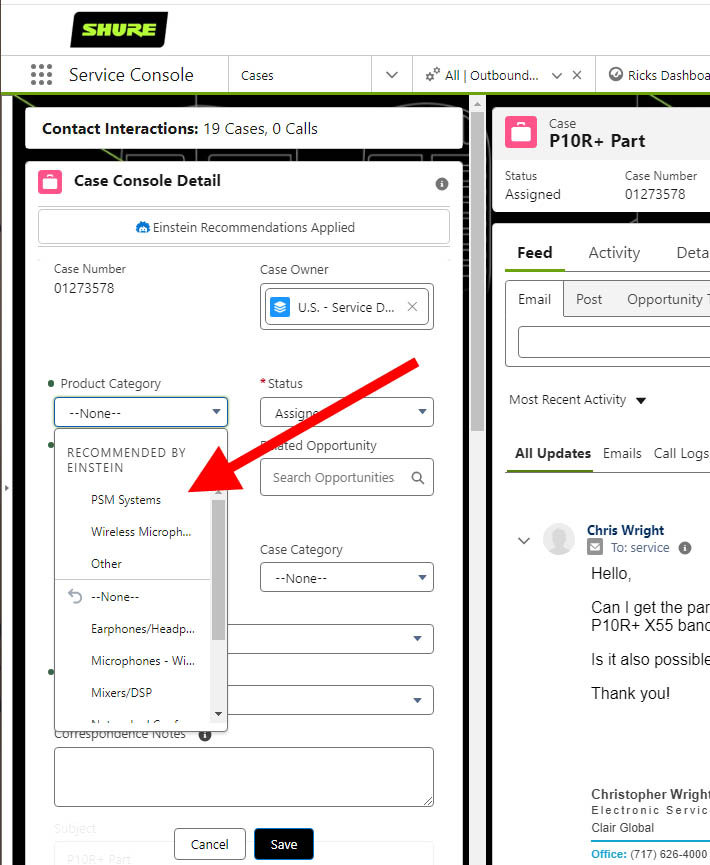This screenshot has width=710, height=865.
Task: Click the Search Opportunities magnifier icon
Action: pyautogui.click(x=418, y=478)
